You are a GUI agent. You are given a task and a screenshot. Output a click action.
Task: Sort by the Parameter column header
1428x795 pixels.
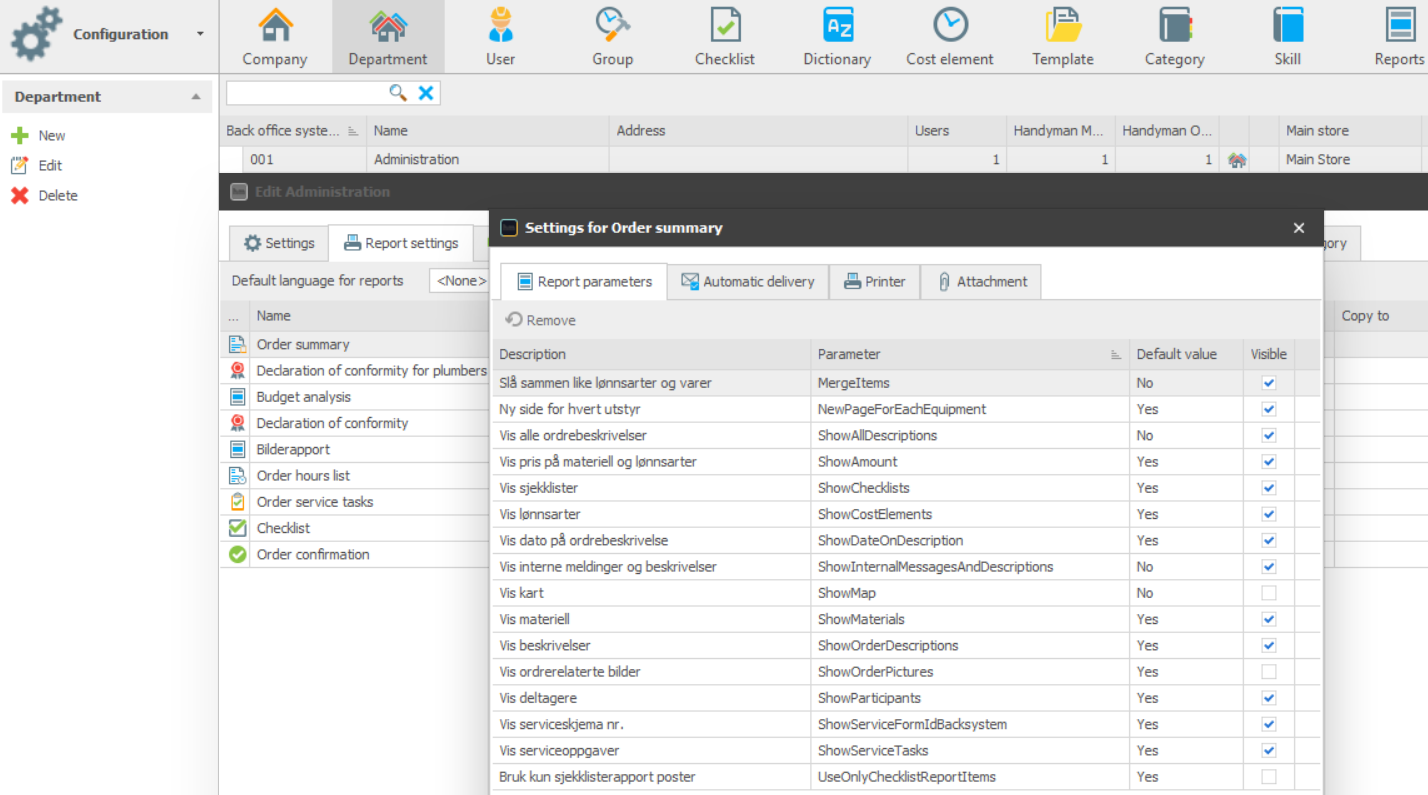969,354
